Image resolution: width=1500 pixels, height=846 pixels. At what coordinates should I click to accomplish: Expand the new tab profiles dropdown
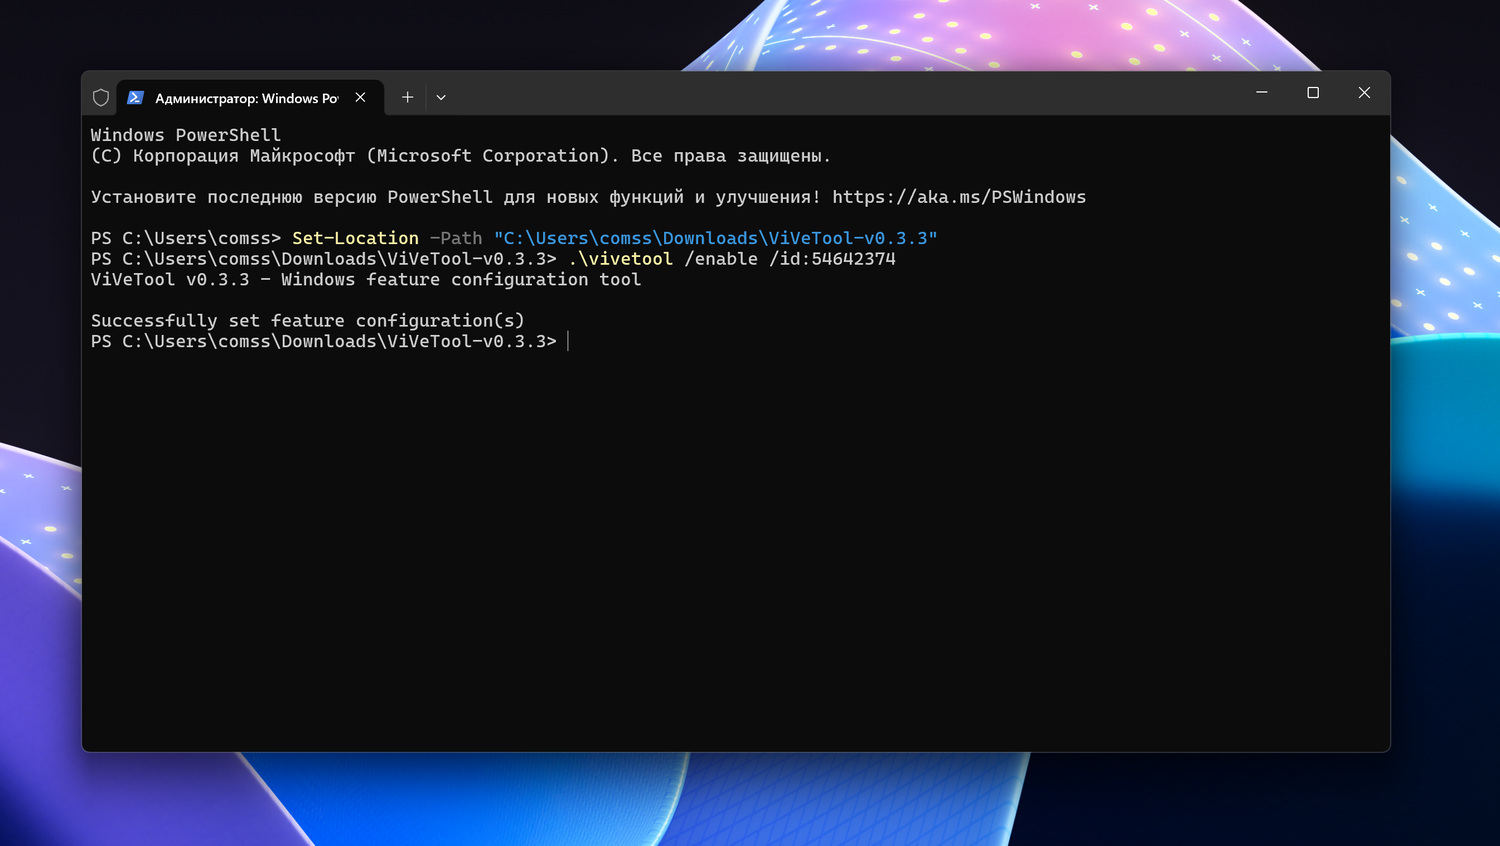(x=441, y=97)
